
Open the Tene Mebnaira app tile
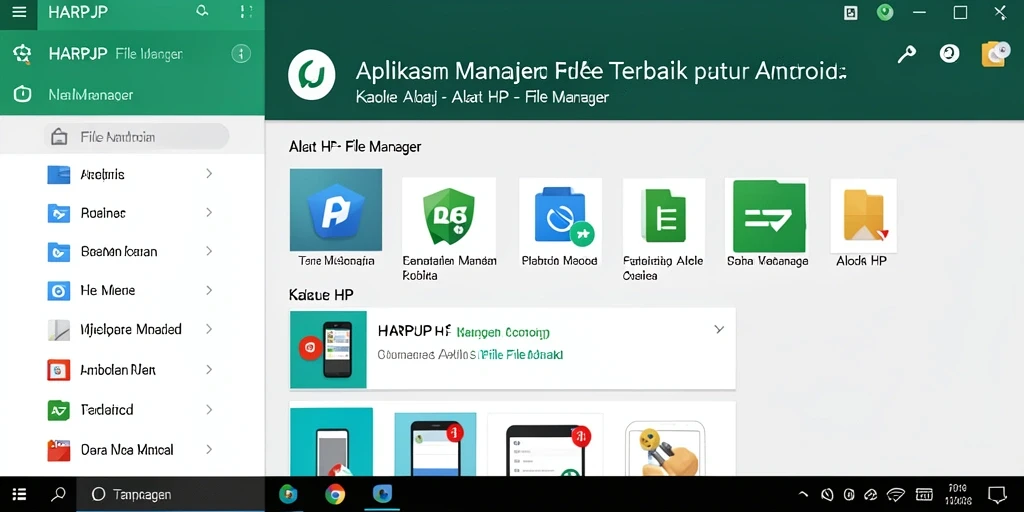tap(336, 210)
